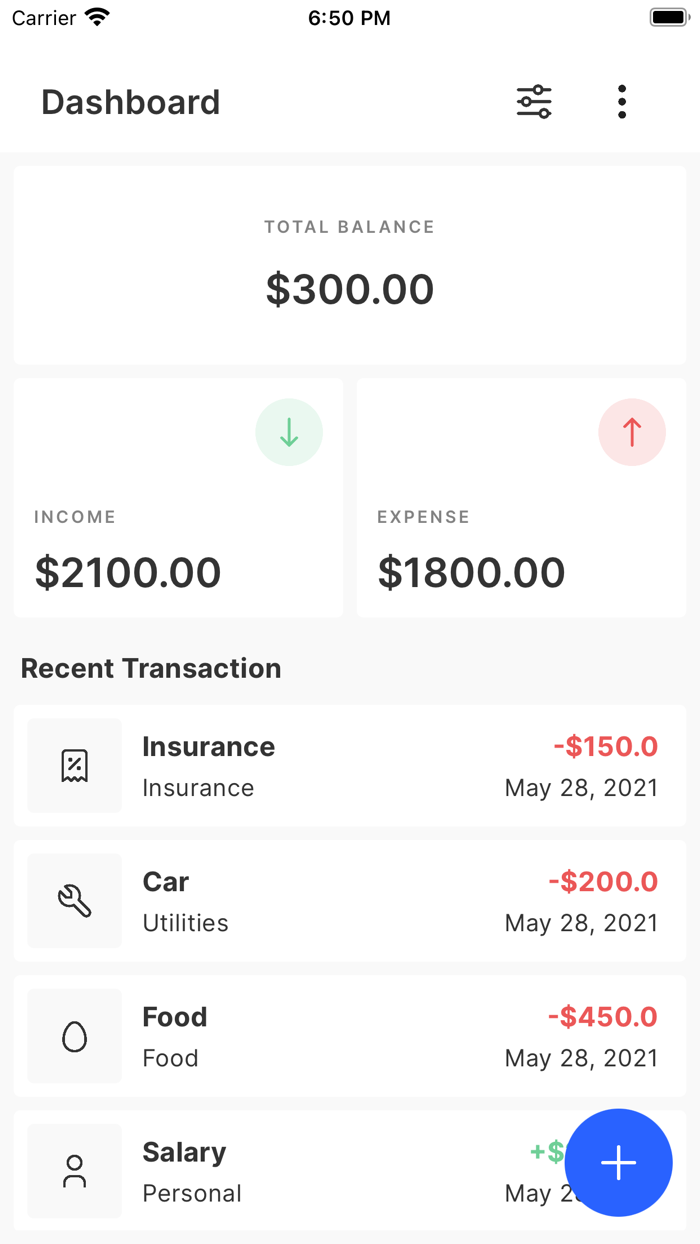Click the person icon beside Salary
The width and height of the screenshot is (700, 1244).
click(74, 1170)
